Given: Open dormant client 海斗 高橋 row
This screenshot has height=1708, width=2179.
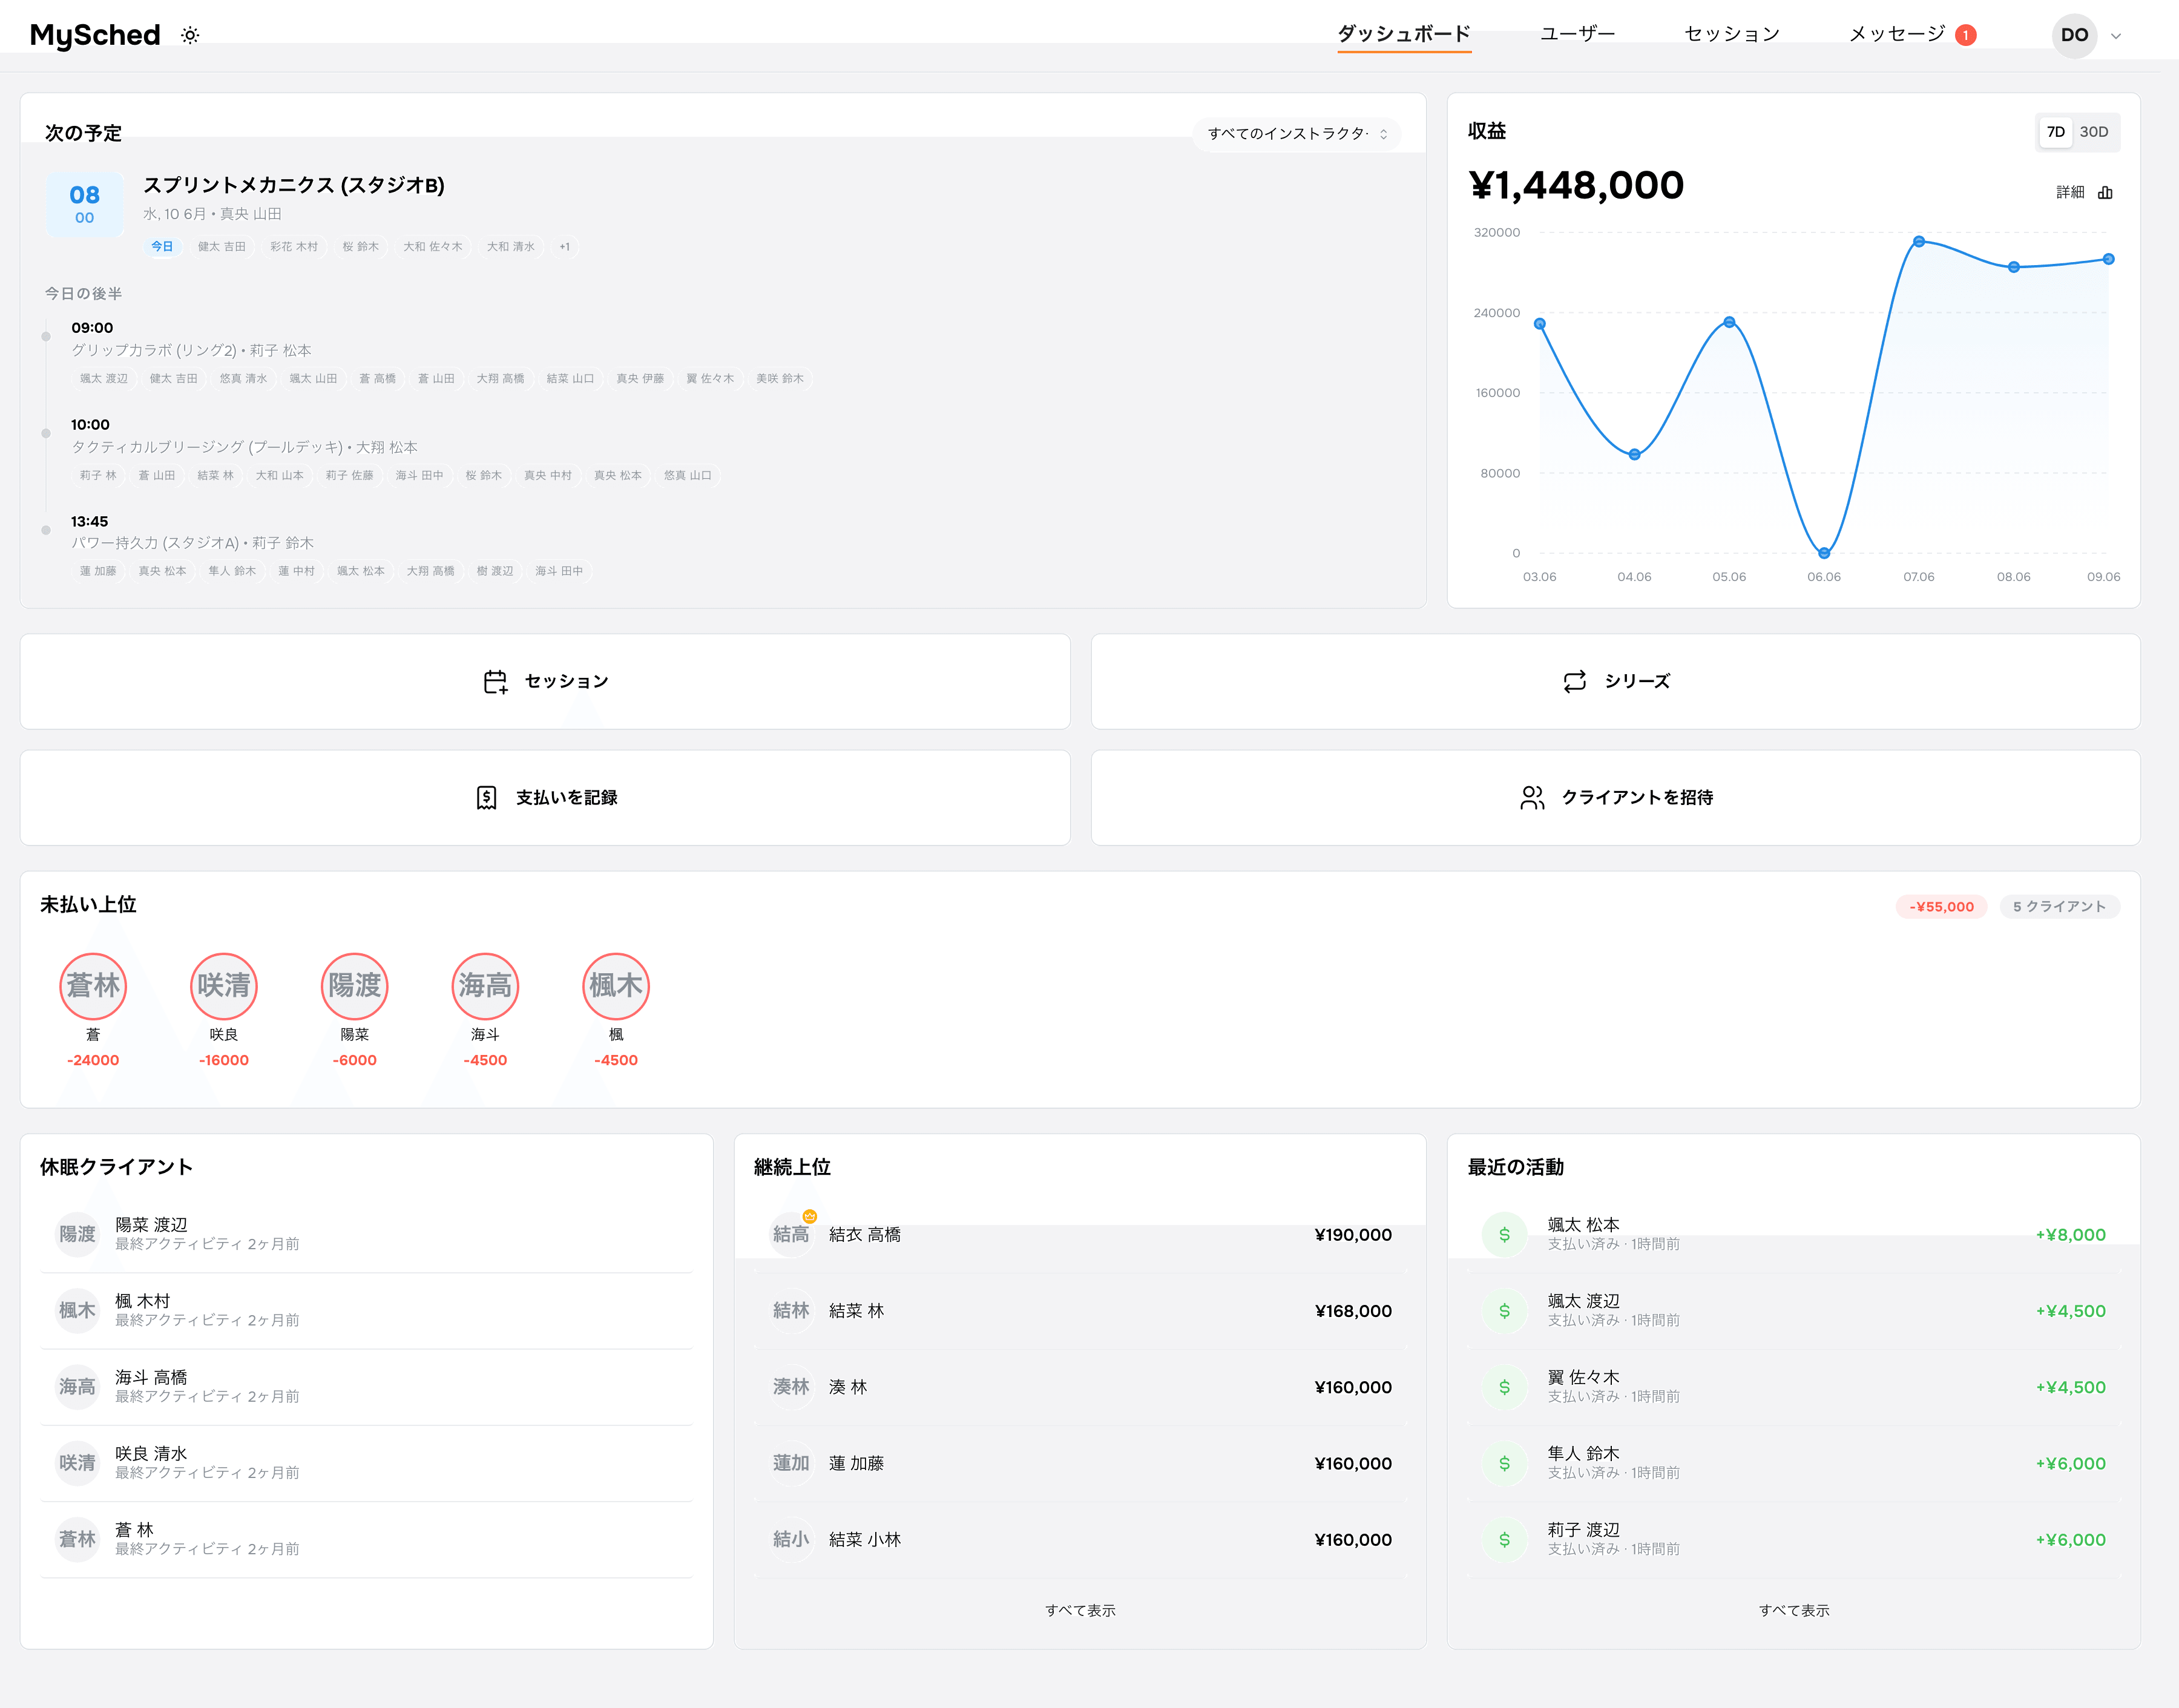Looking at the screenshot, I should [367, 1386].
